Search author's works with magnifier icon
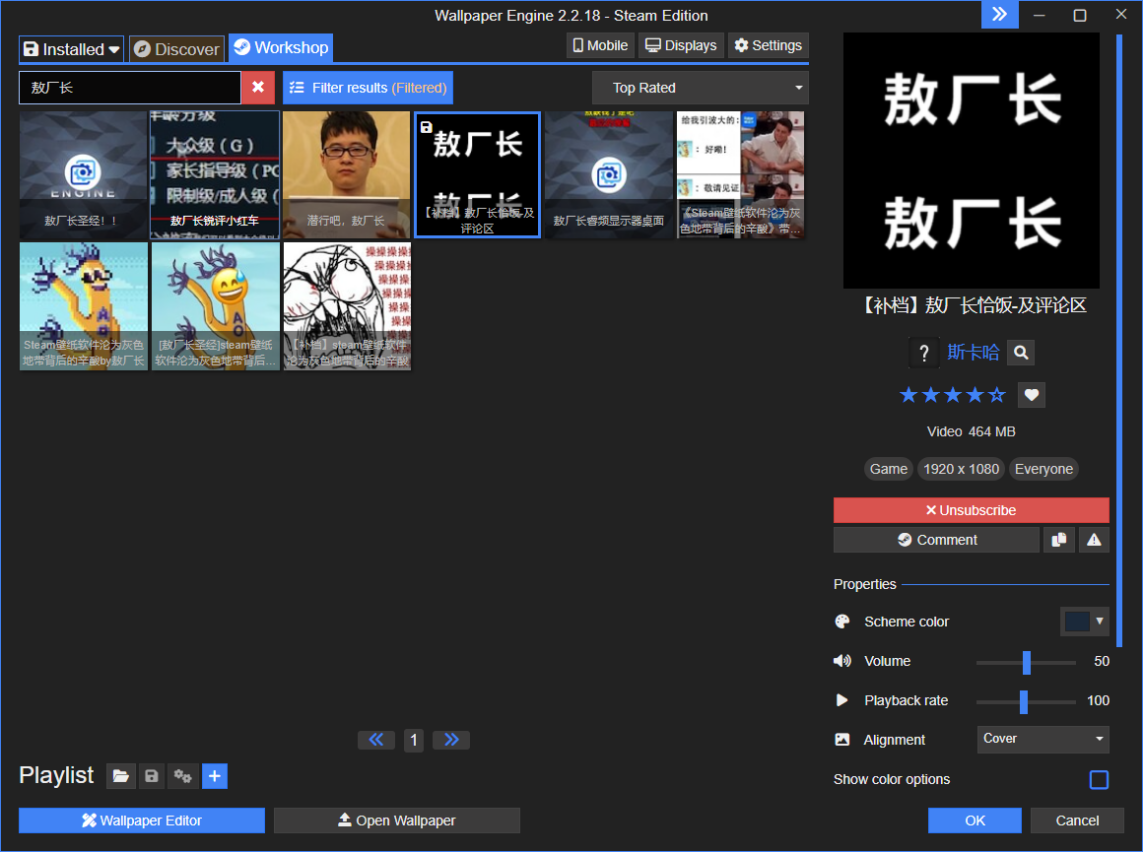1143x852 pixels. [1020, 352]
